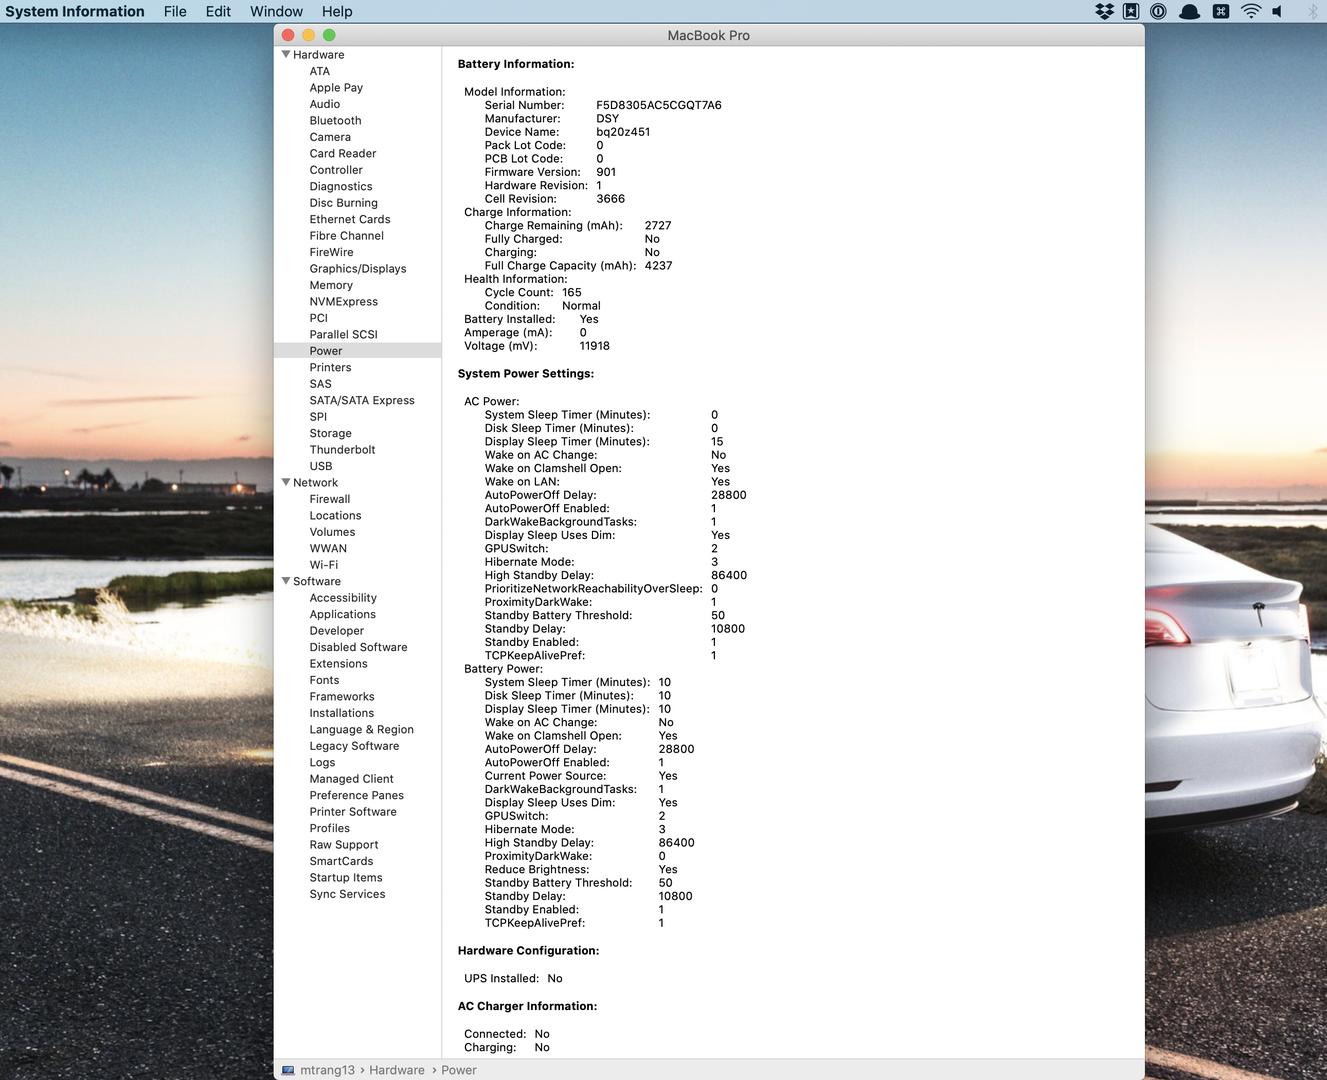This screenshot has width=1327, height=1080.
Task: Open the Wi-Fi status menu
Action: (x=1251, y=11)
